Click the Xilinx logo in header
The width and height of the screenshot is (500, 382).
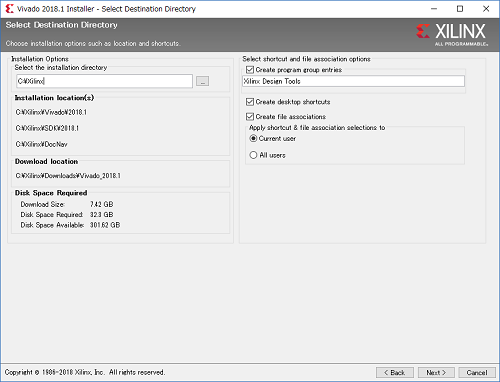452,34
